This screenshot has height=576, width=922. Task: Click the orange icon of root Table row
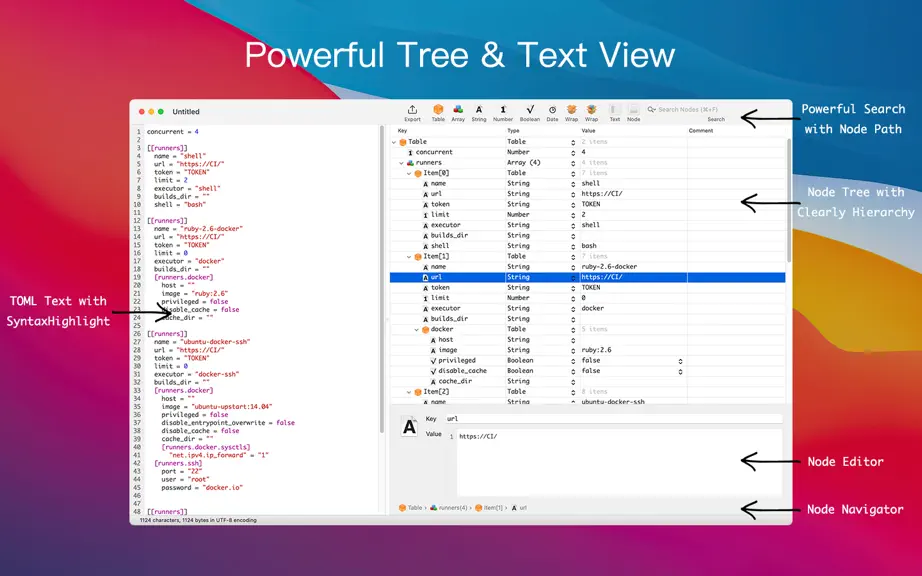click(403, 142)
